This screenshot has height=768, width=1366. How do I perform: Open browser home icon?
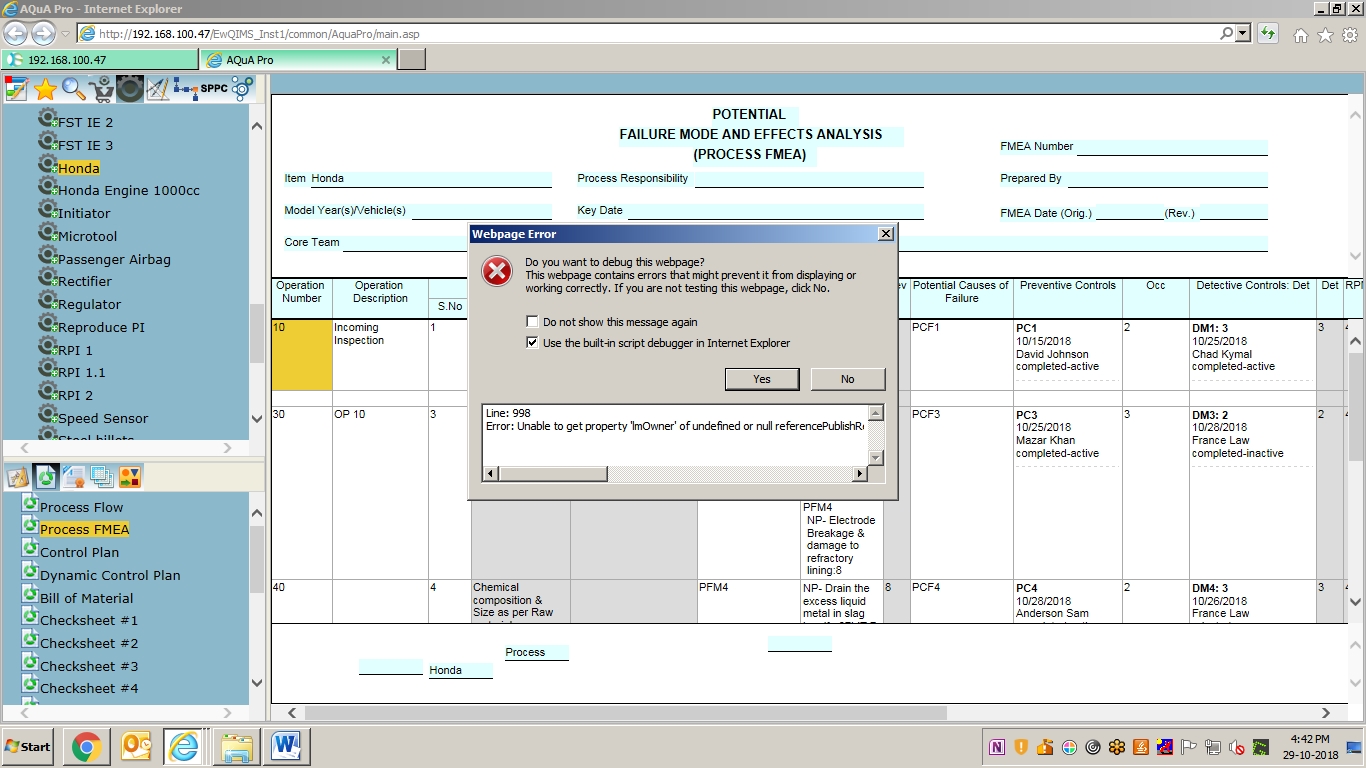point(1301,35)
